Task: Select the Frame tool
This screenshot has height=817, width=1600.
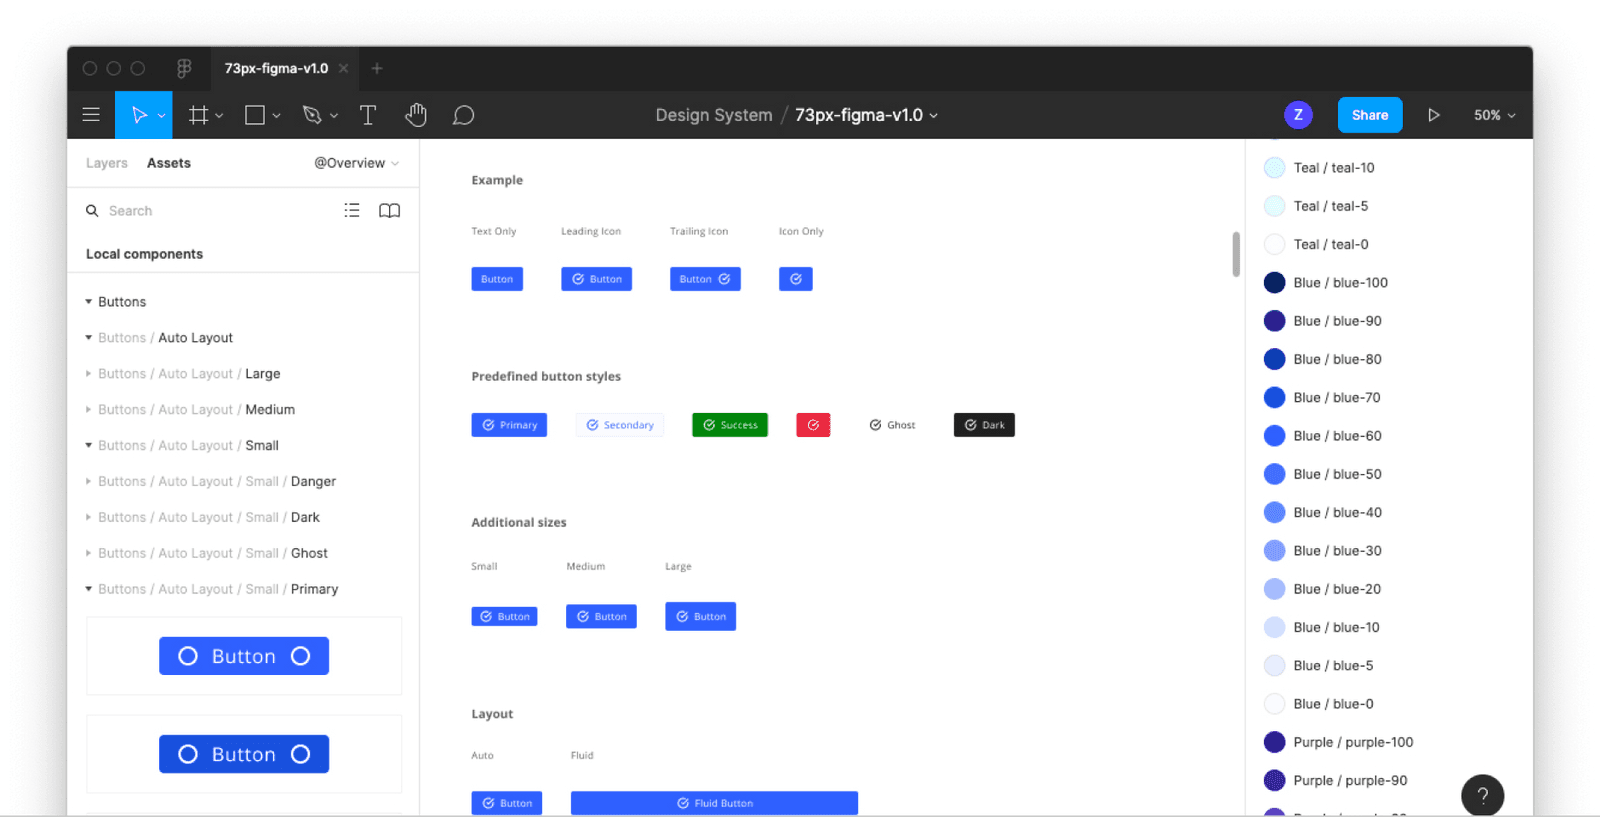Action: [x=199, y=115]
